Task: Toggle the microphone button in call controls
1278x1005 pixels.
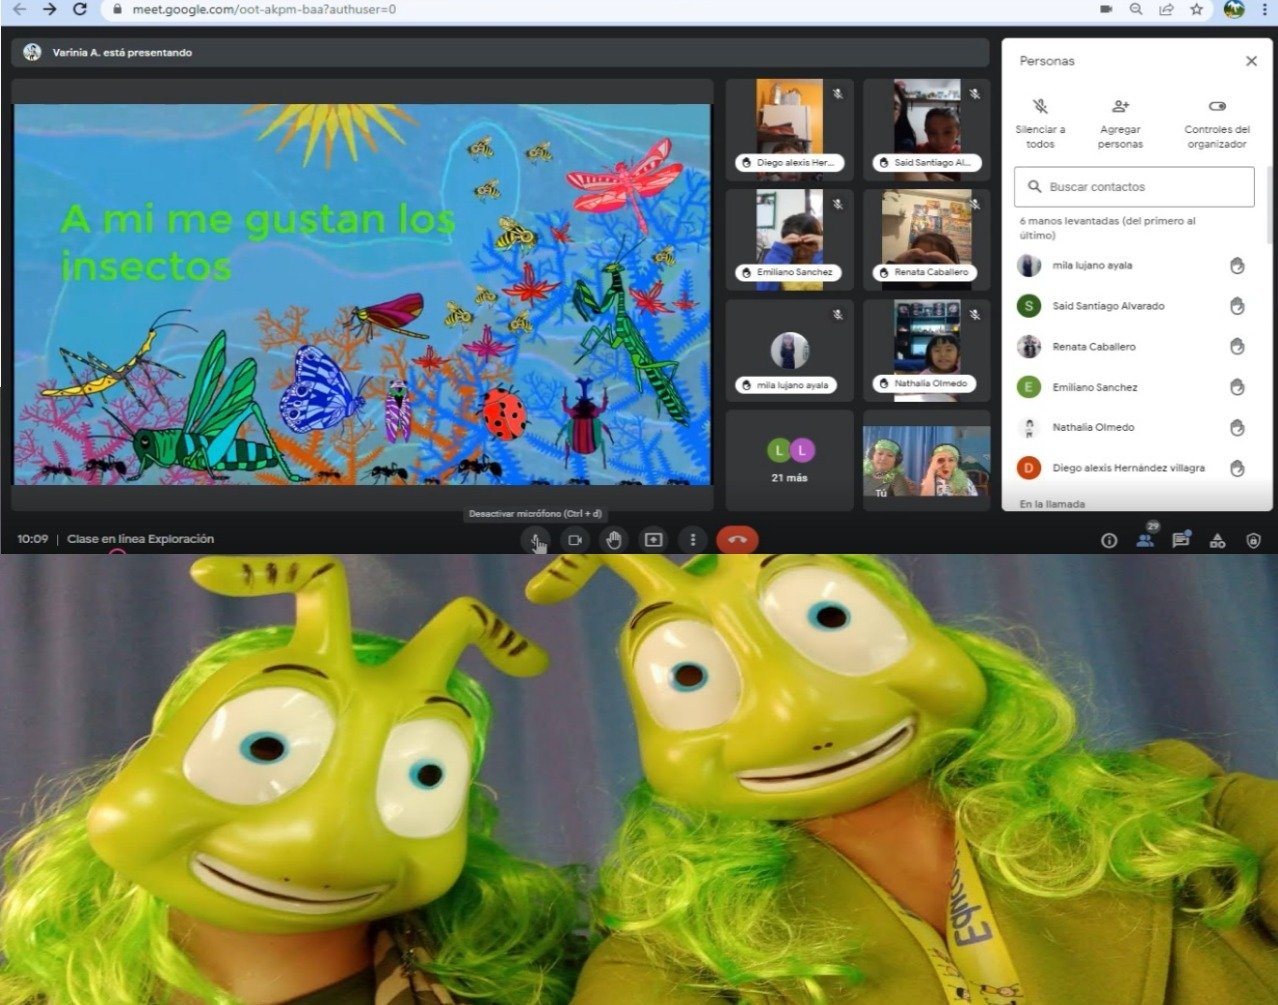Action: (x=536, y=540)
